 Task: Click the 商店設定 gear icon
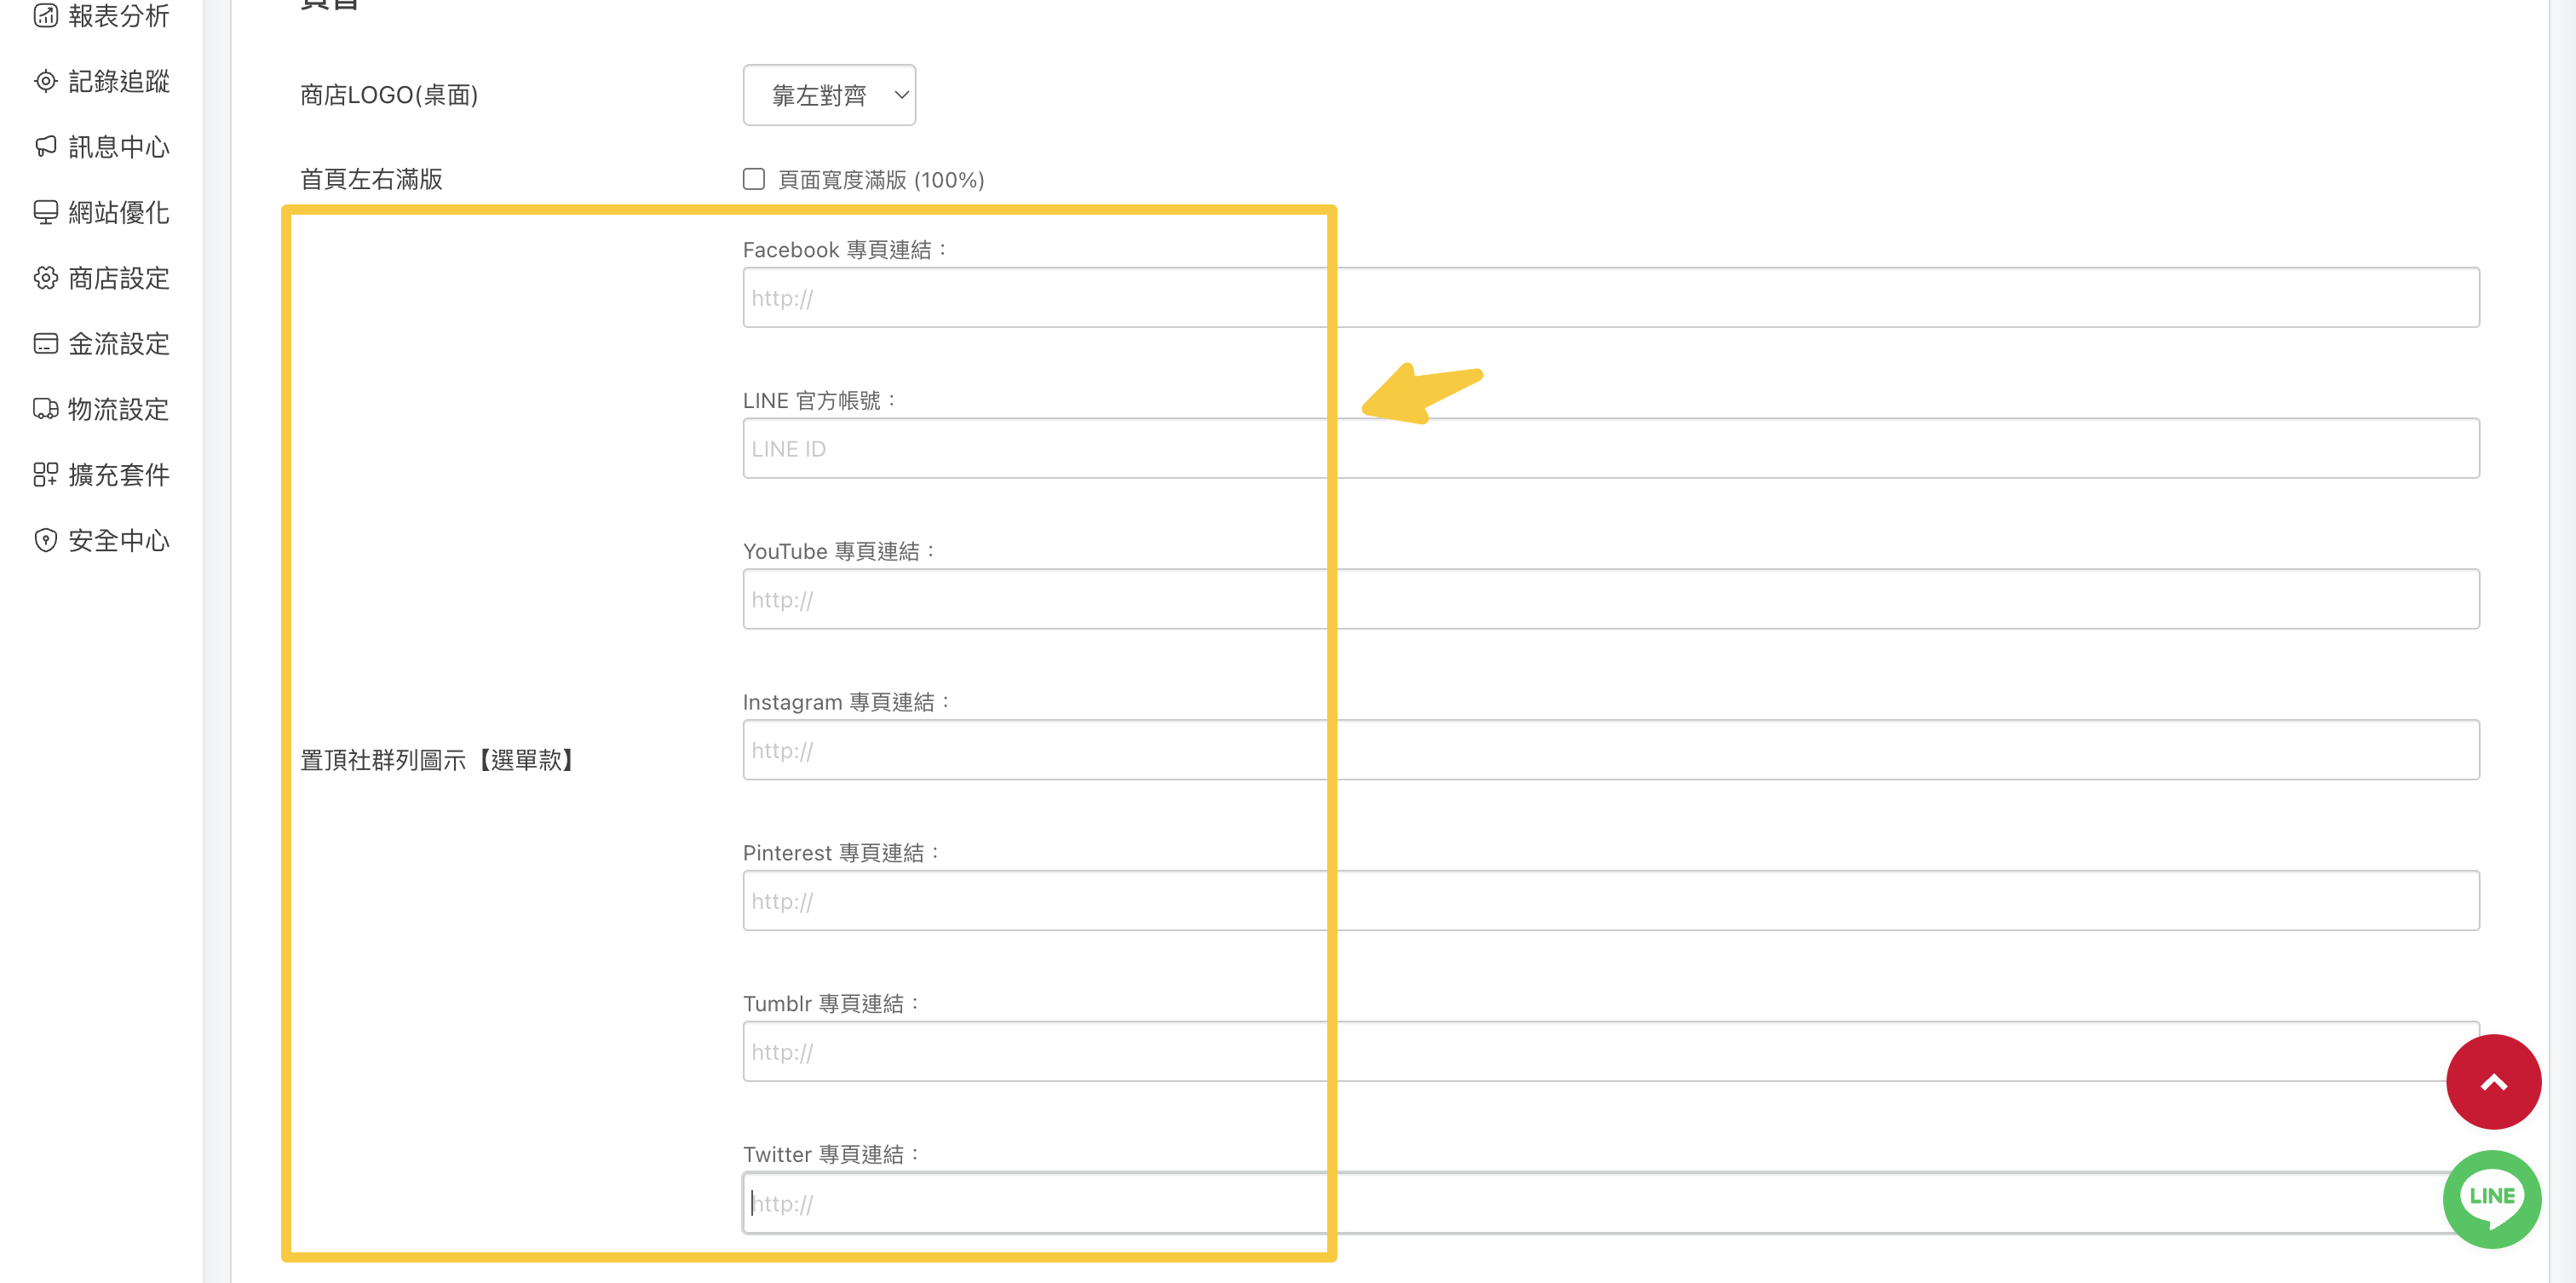point(45,278)
